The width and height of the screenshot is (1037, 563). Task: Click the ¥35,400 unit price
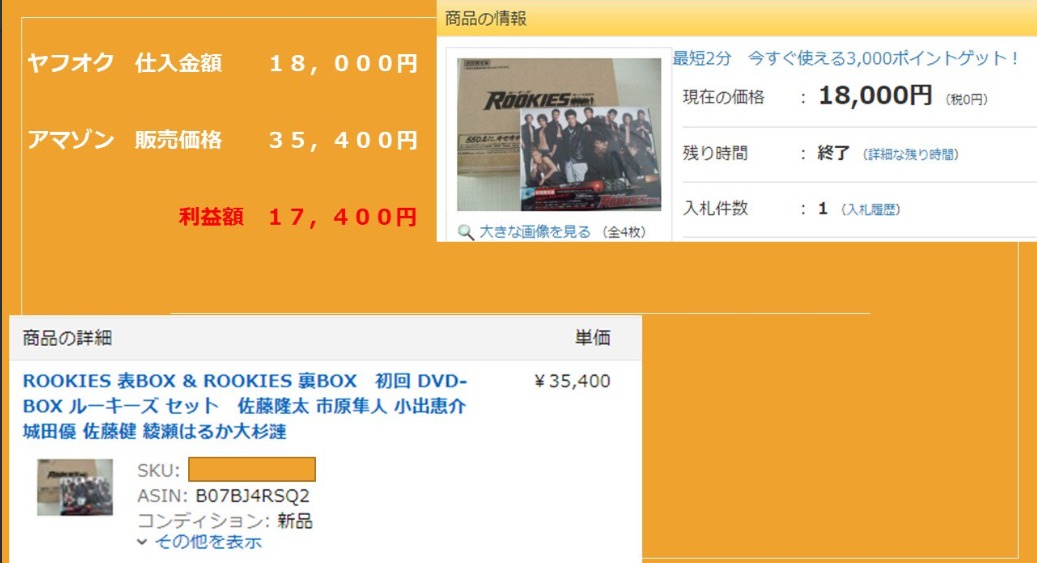[x=573, y=381]
